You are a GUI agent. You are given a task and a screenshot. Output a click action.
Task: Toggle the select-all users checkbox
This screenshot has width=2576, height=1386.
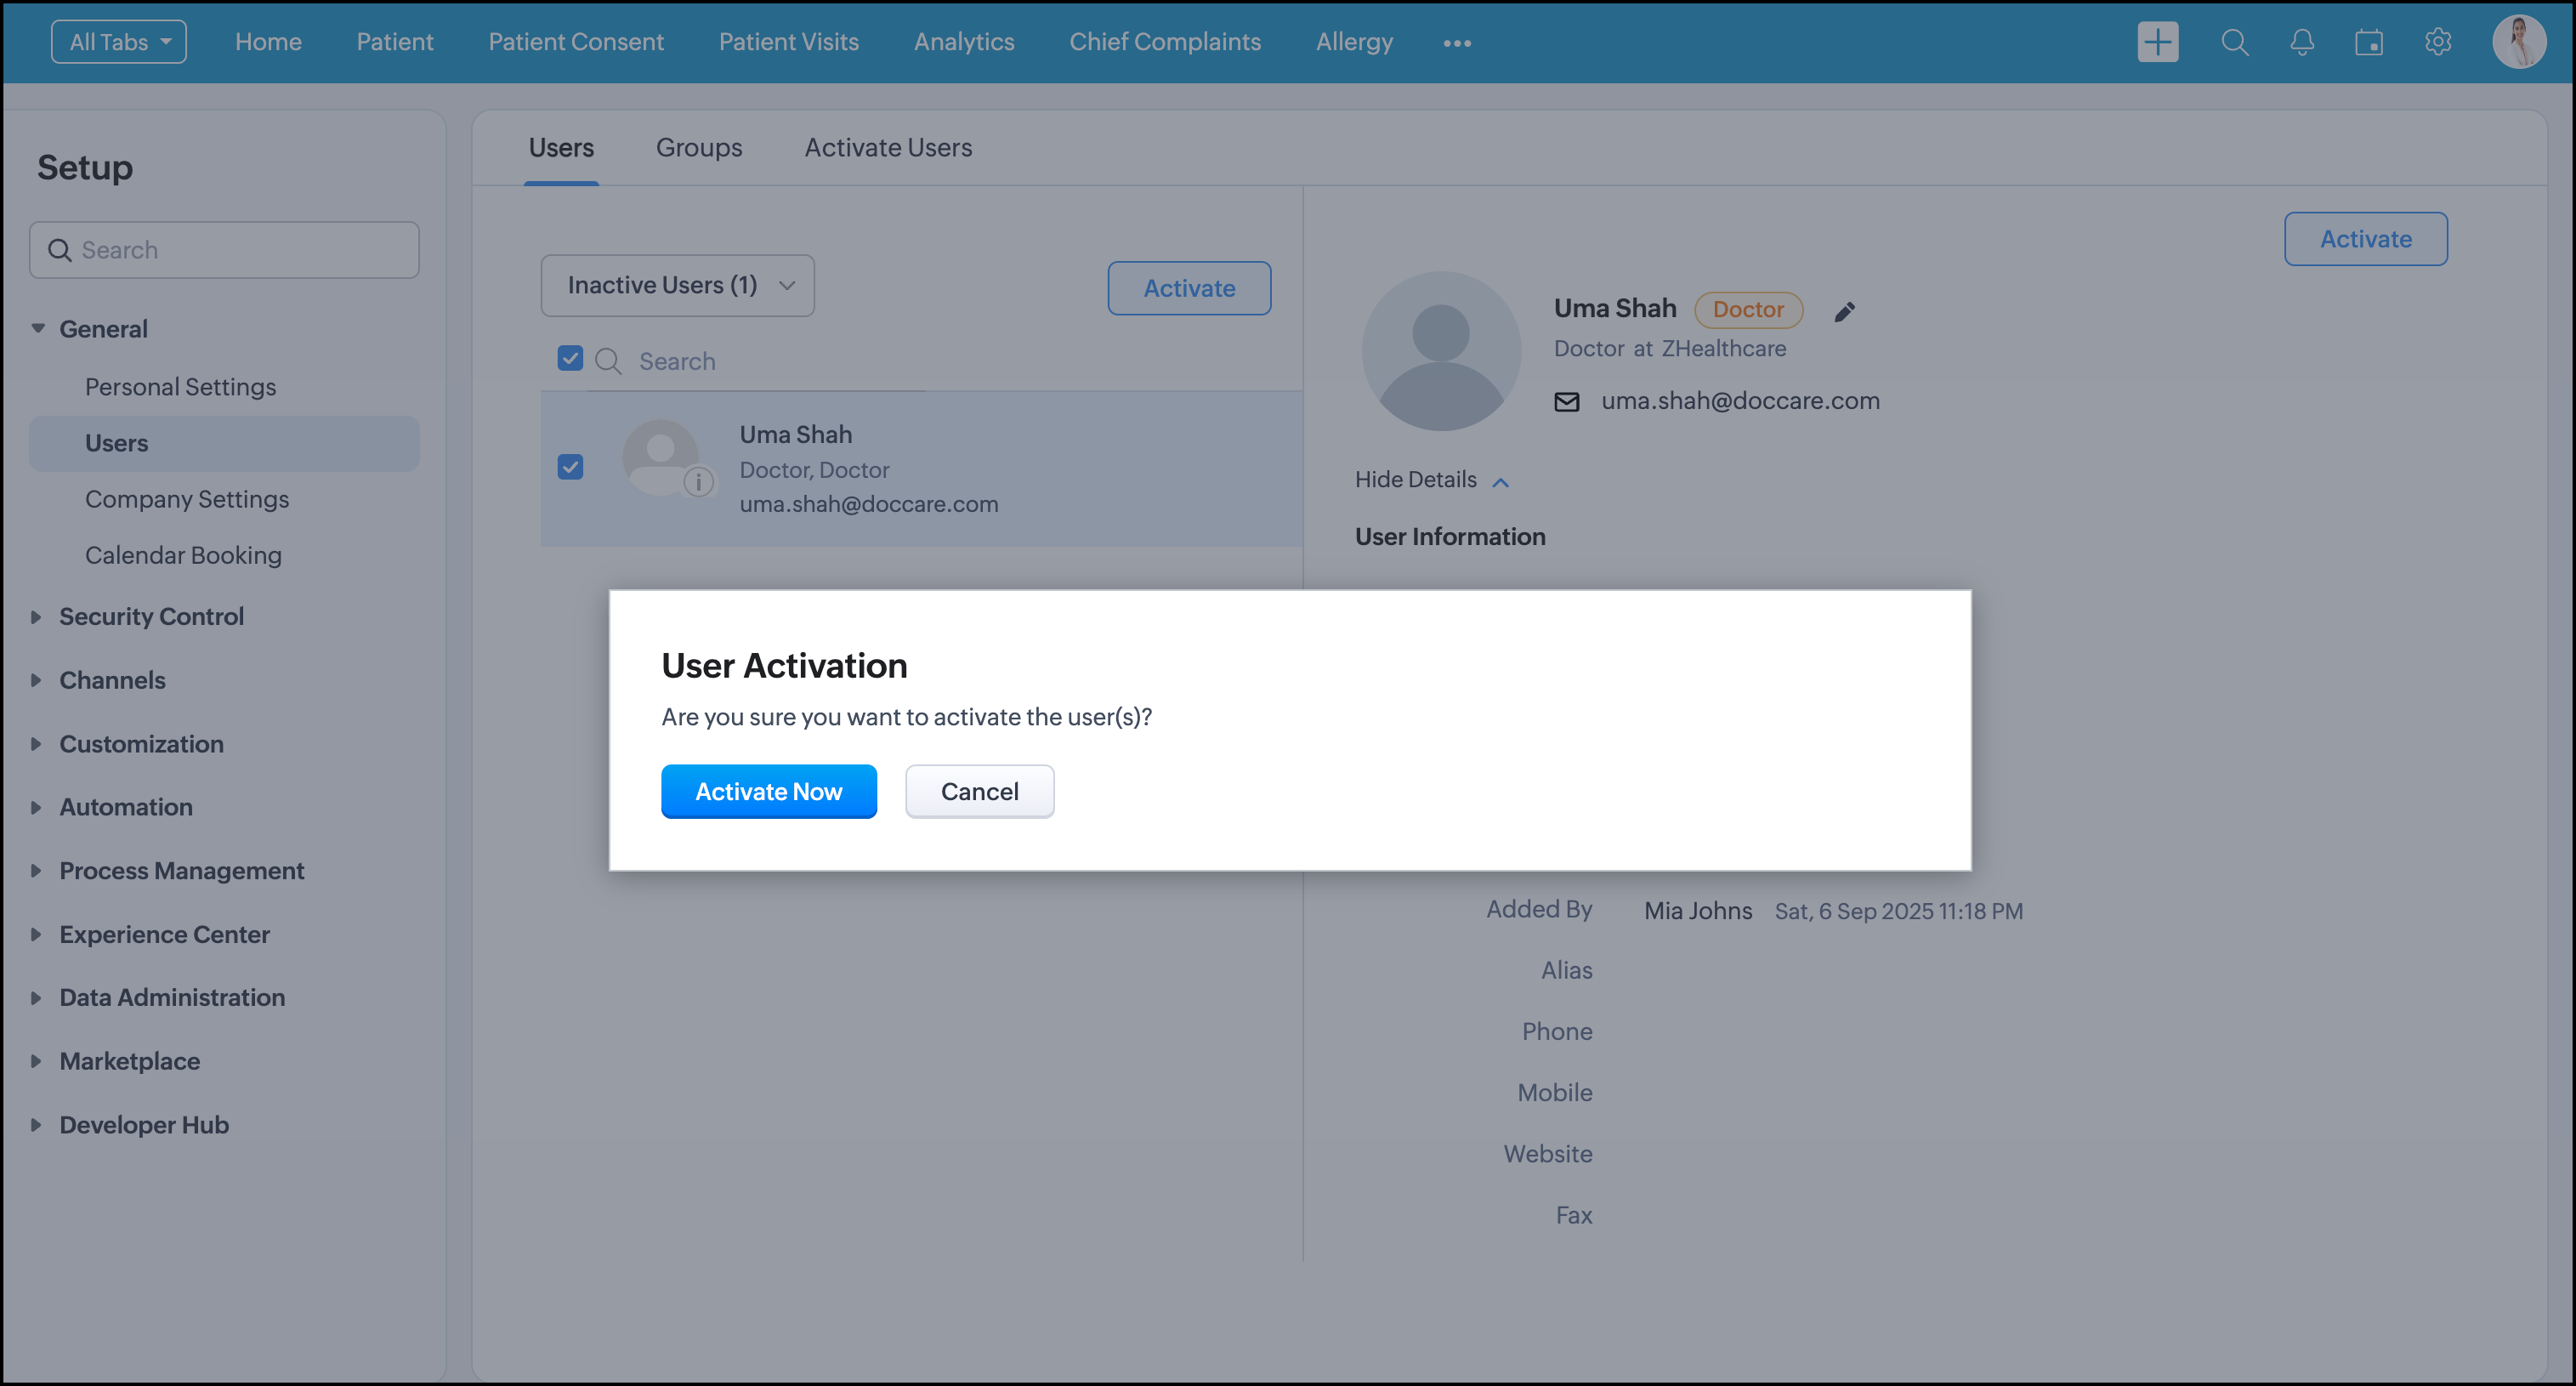(x=570, y=358)
